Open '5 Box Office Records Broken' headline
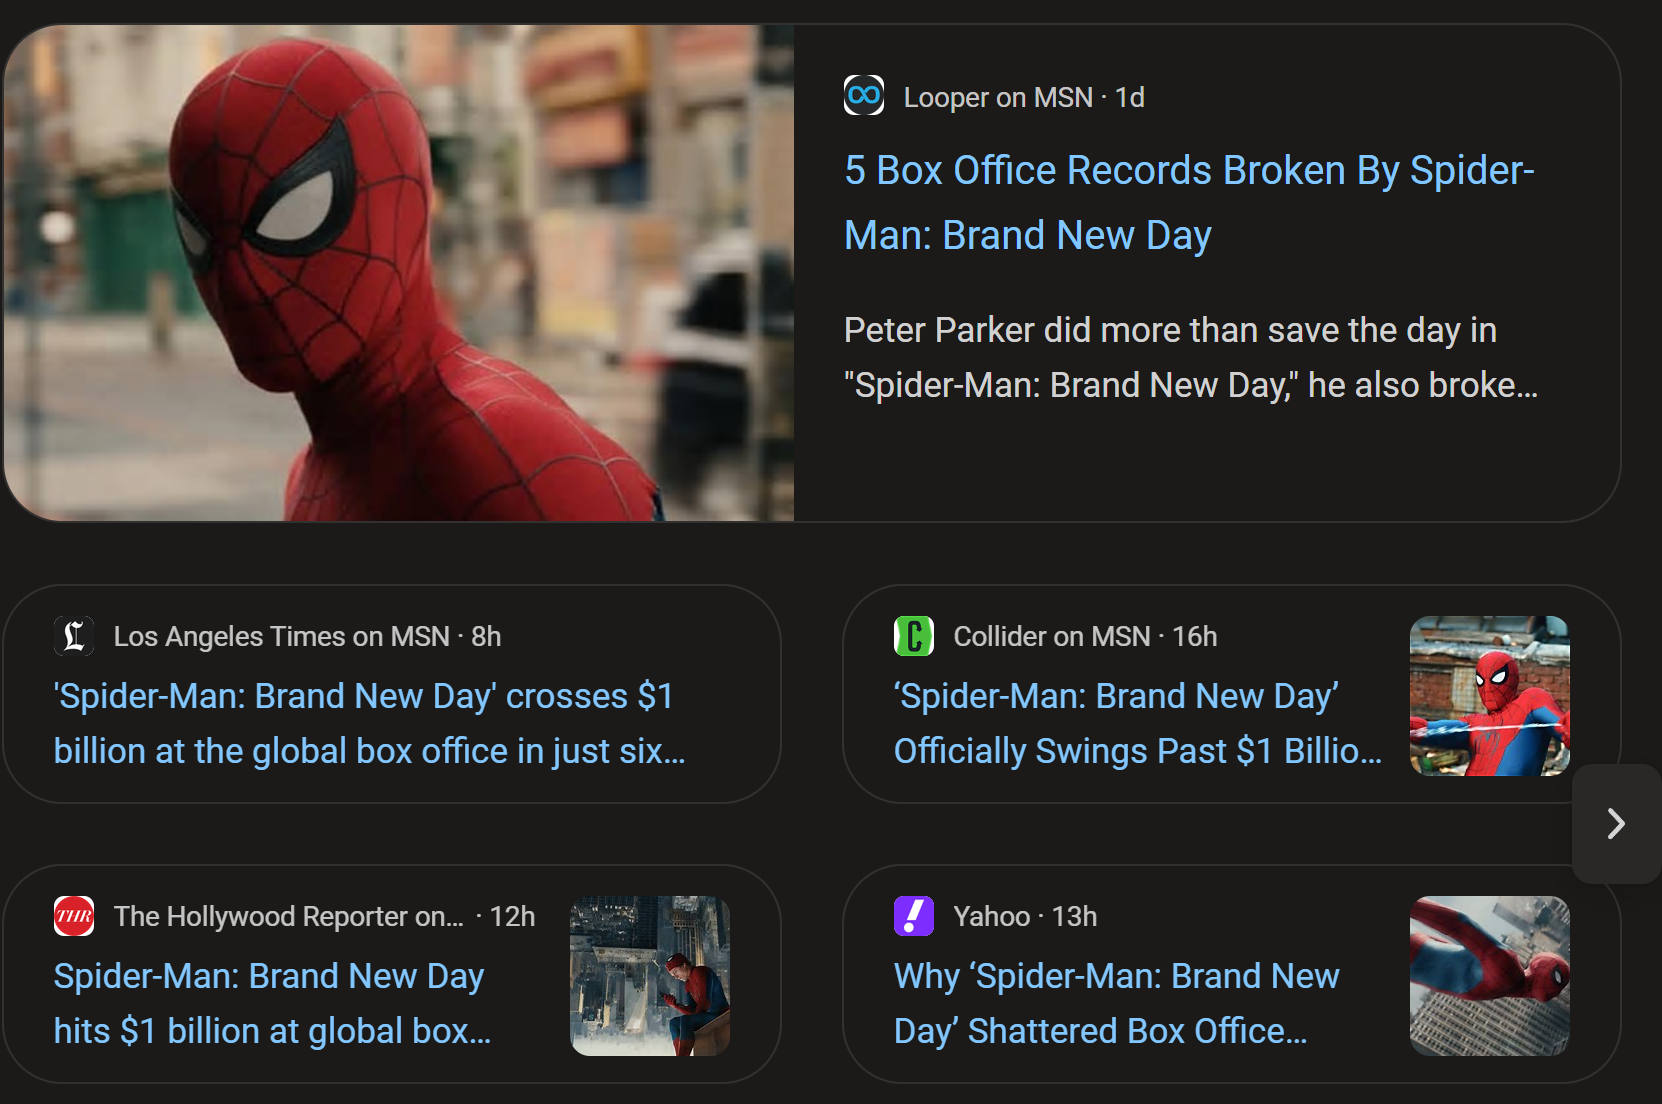 point(1189,203)
